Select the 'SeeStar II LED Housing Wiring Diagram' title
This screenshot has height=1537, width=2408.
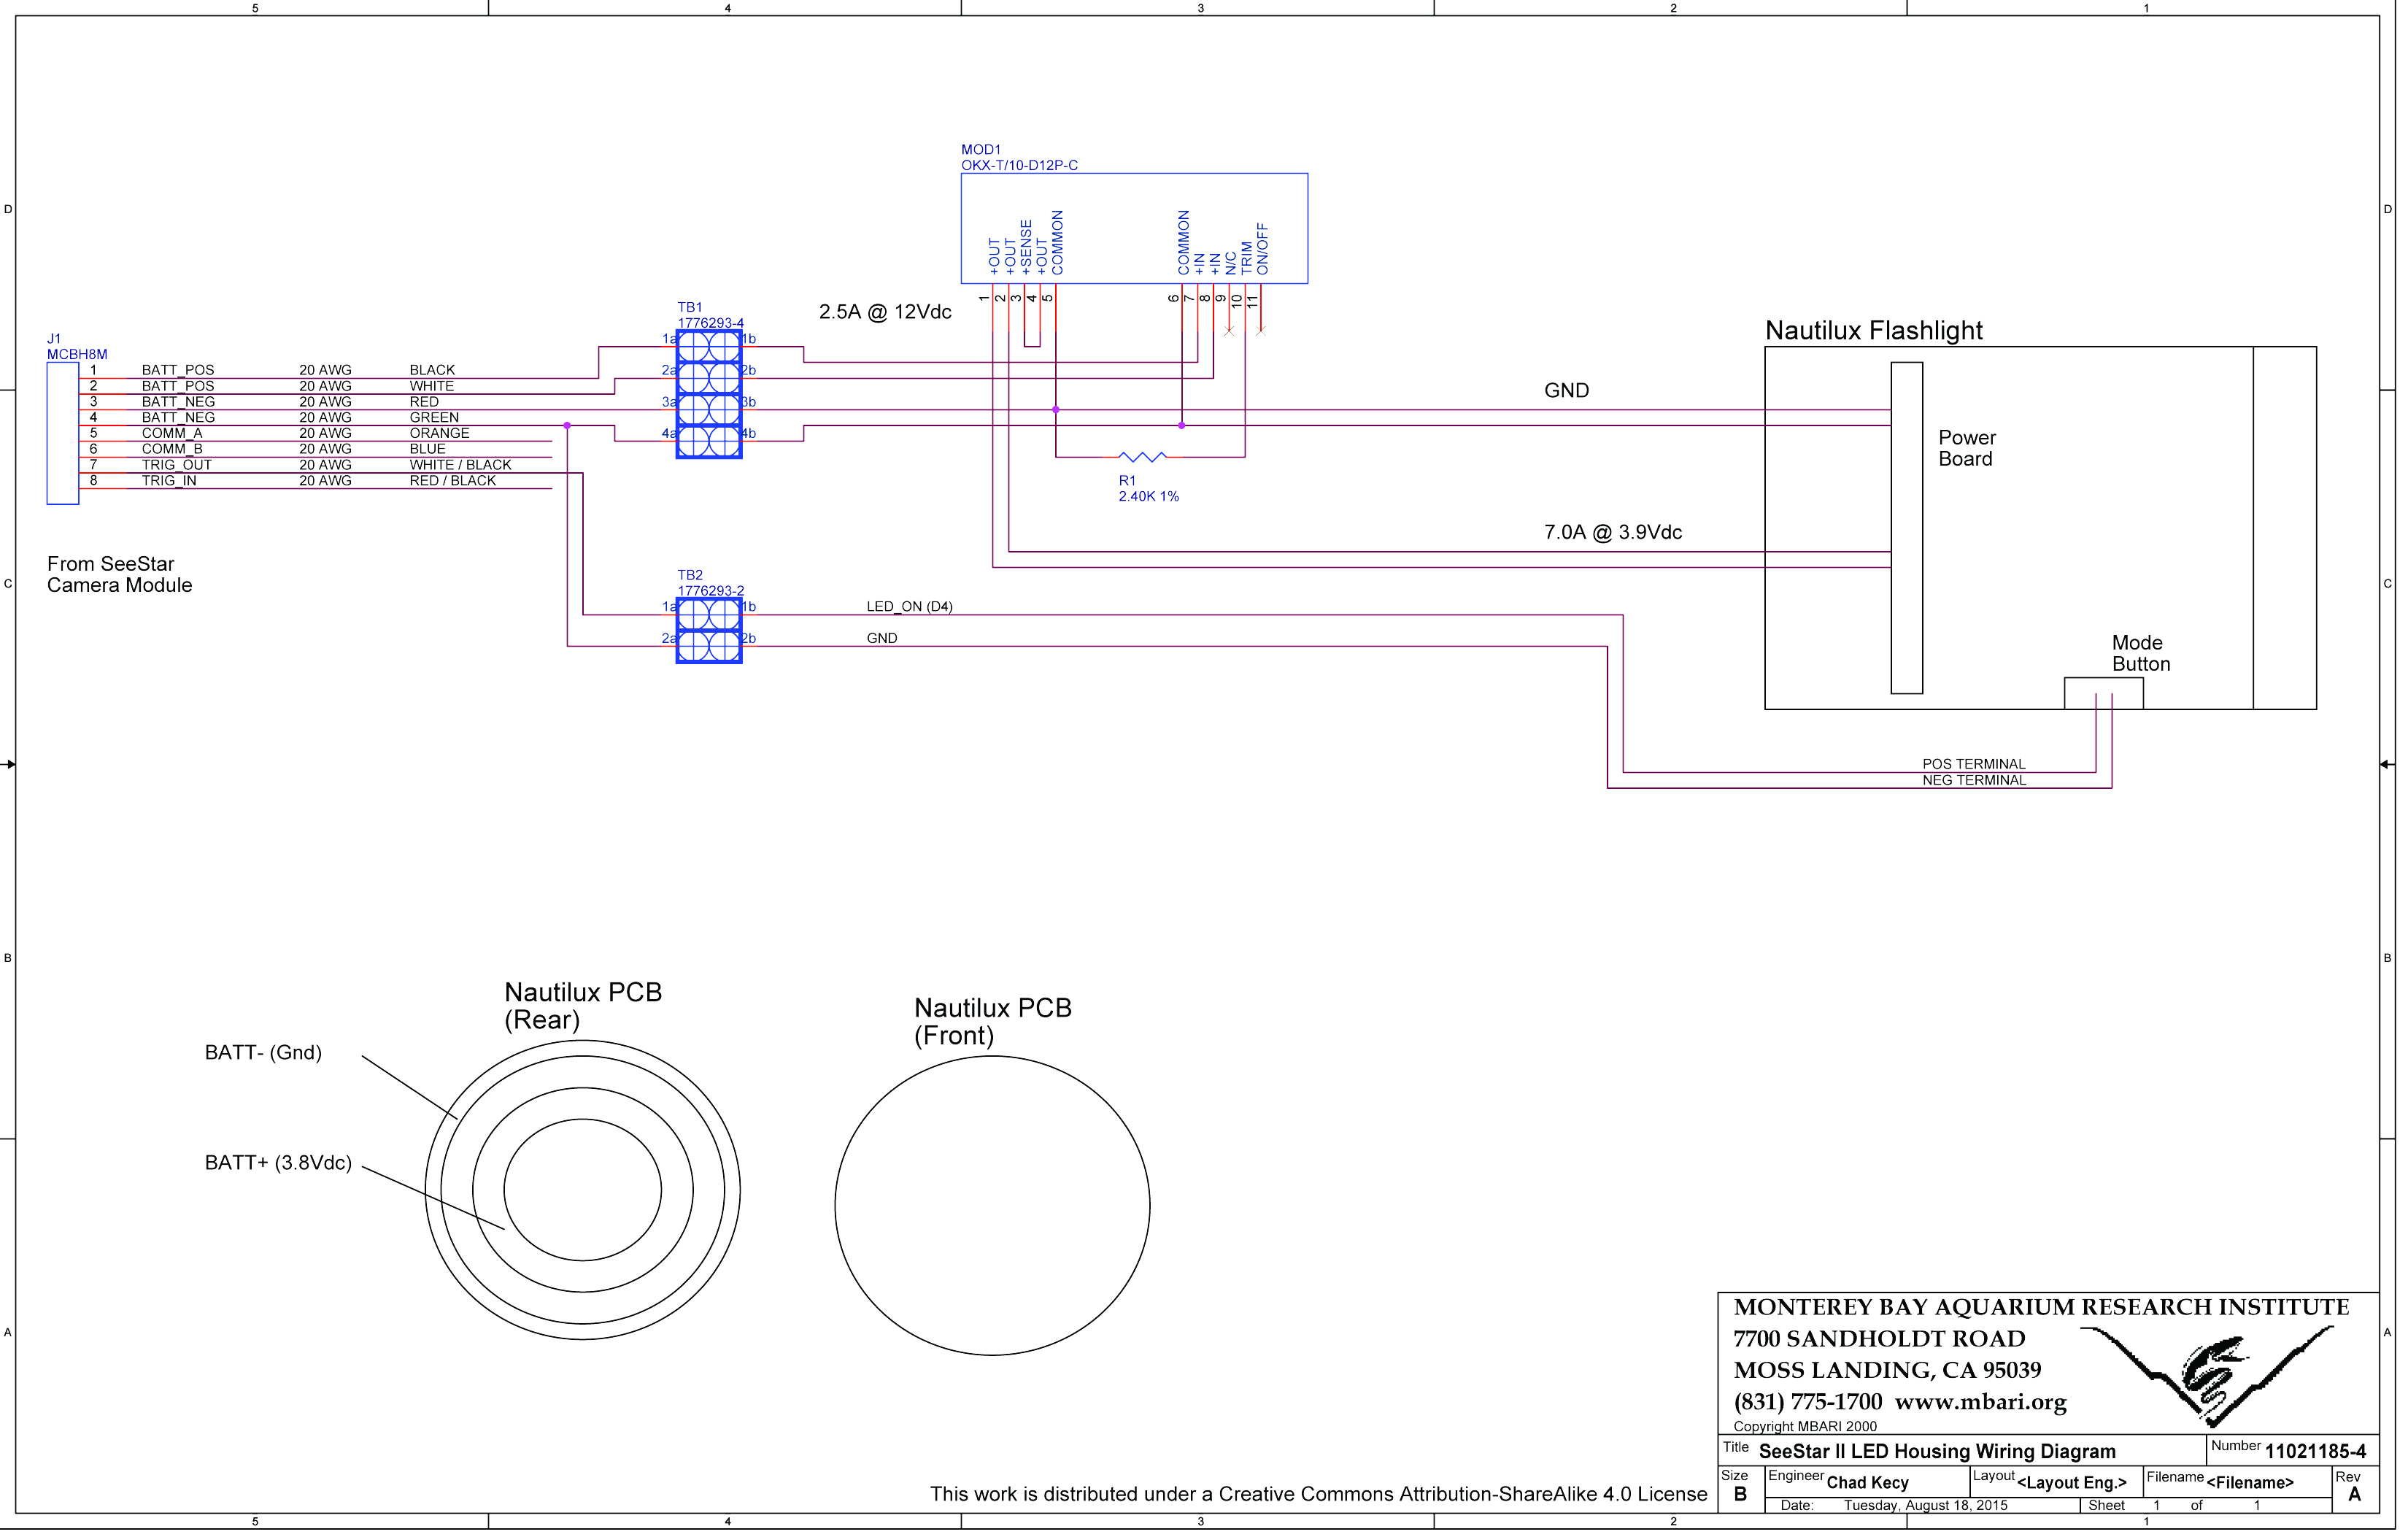tap(1938, 1452)
